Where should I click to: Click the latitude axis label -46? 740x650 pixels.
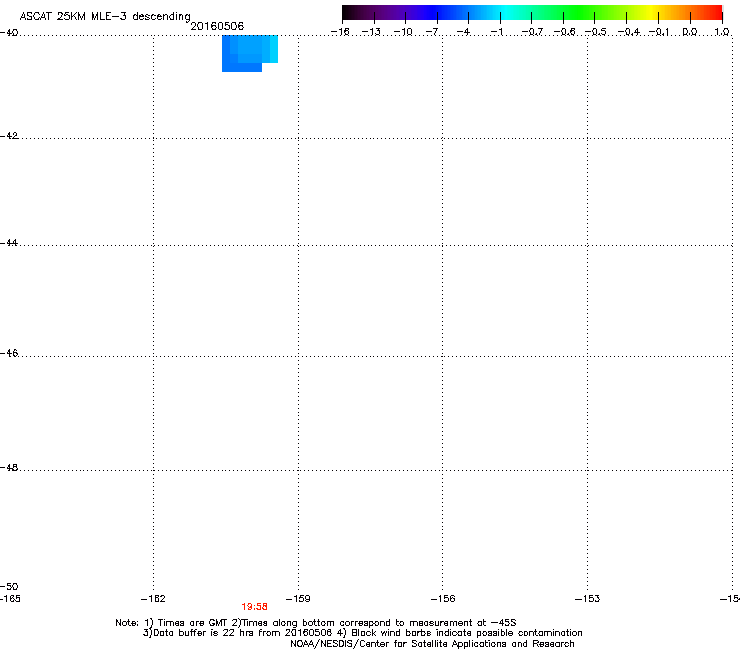(9, 354)
